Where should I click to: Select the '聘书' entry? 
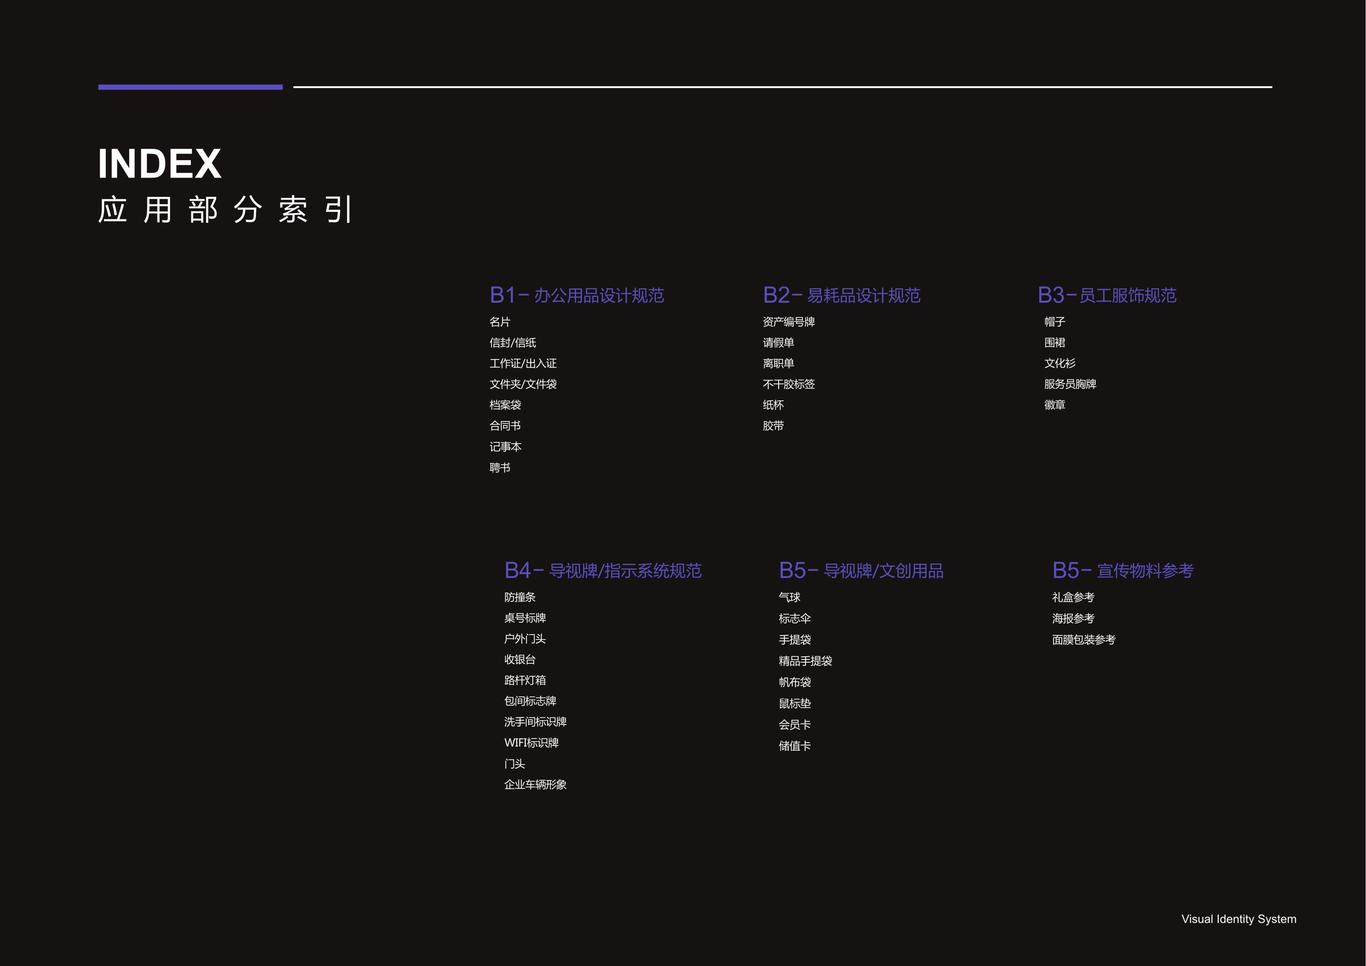500,468
